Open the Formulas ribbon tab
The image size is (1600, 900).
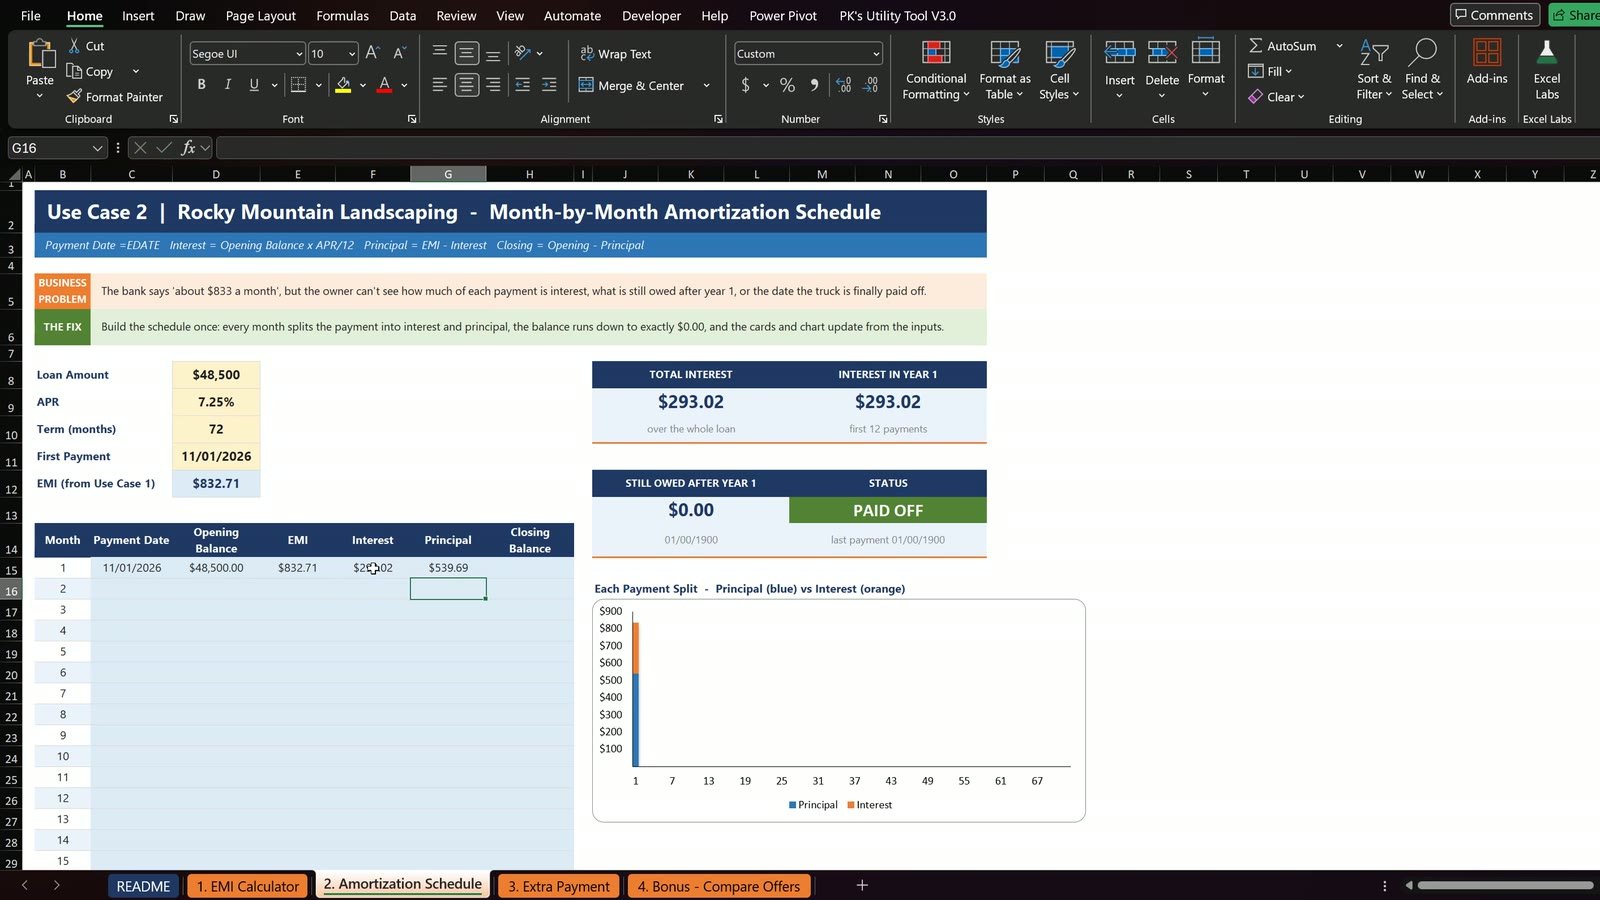[342, 16]
